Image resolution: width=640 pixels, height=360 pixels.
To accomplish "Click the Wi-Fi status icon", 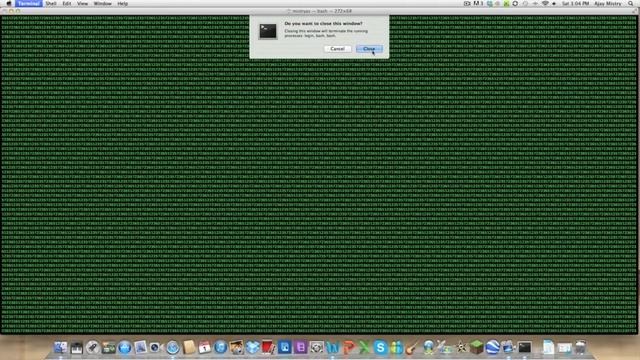I will (x=545, y=3).
